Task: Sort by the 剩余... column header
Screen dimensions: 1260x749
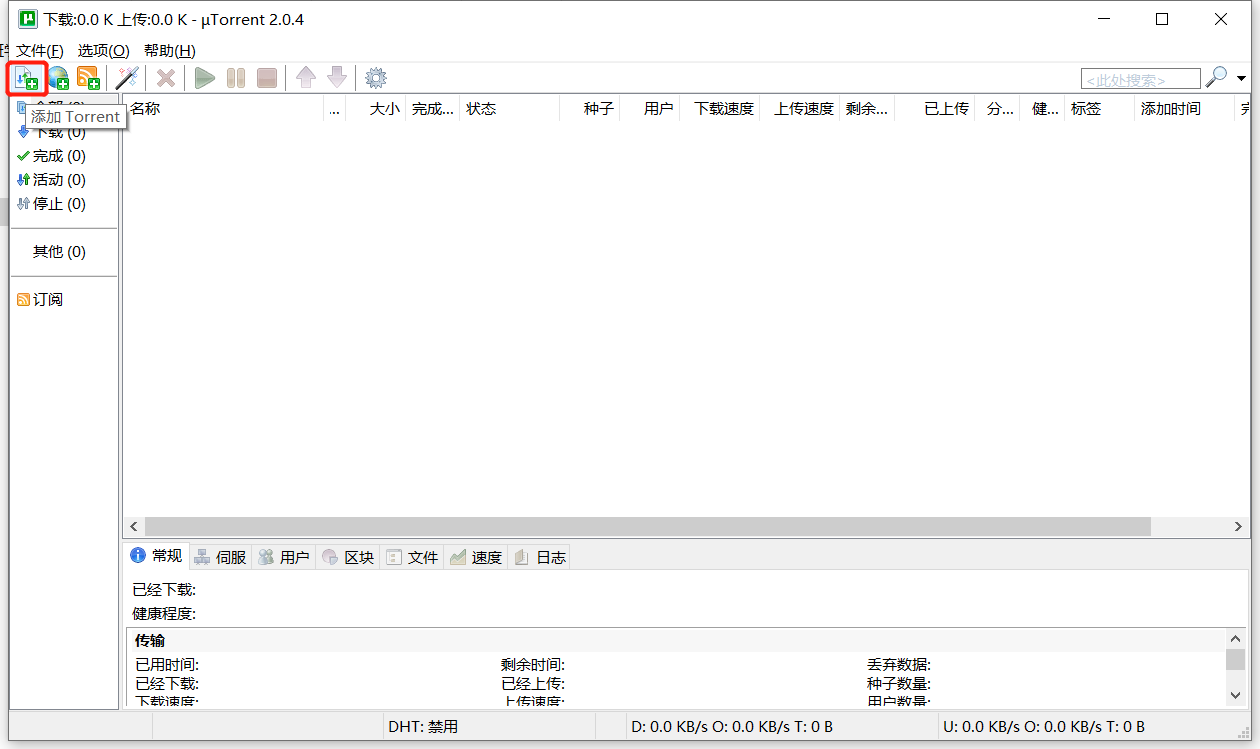Action: (x=866, y=109)
